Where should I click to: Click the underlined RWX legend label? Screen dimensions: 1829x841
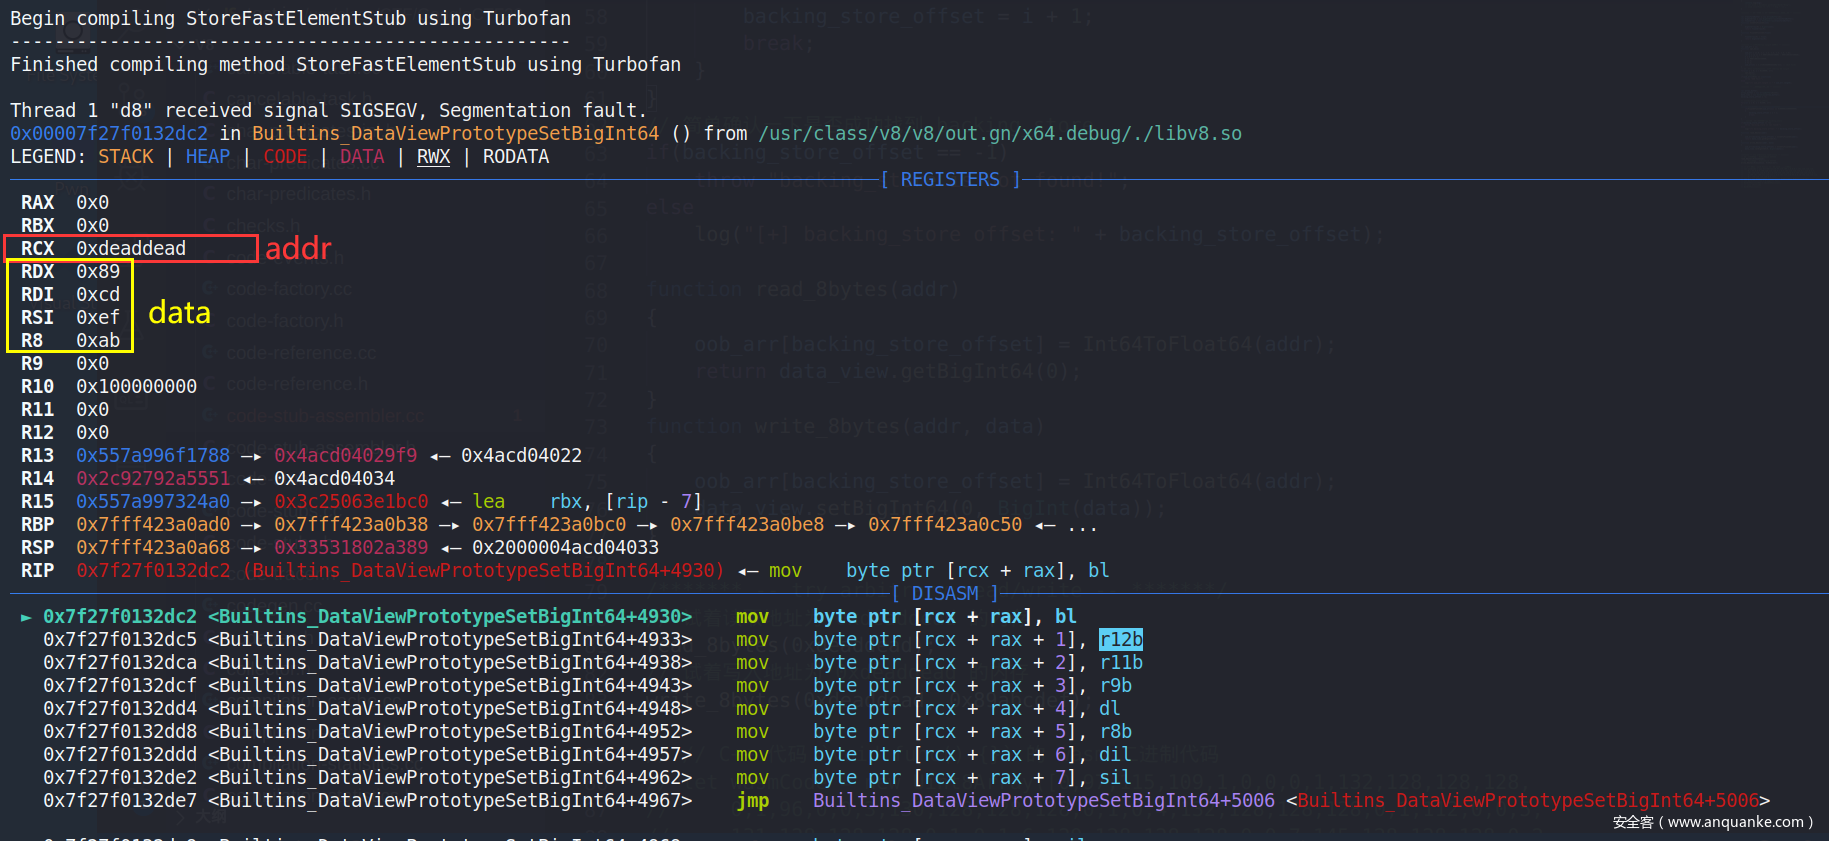click(433, 157)
